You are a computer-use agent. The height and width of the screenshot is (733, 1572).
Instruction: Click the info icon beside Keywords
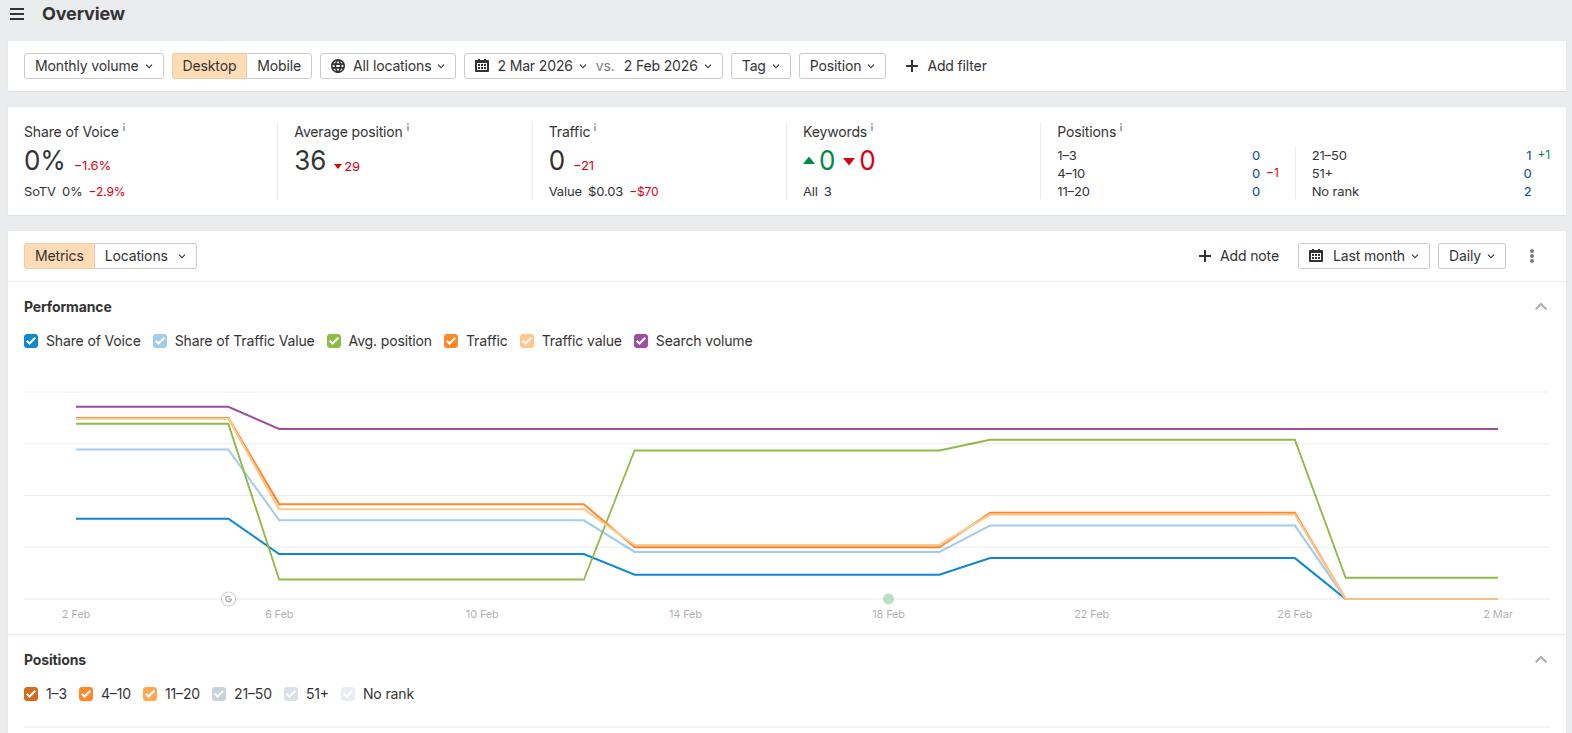pyautogui.click(x=872, y=128)
